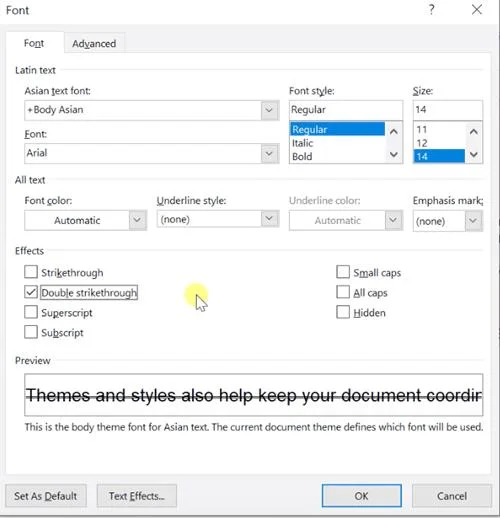Tick the Superscript checkbox
The height and width of the screenshot is (518, 500).
coord(31,312)
